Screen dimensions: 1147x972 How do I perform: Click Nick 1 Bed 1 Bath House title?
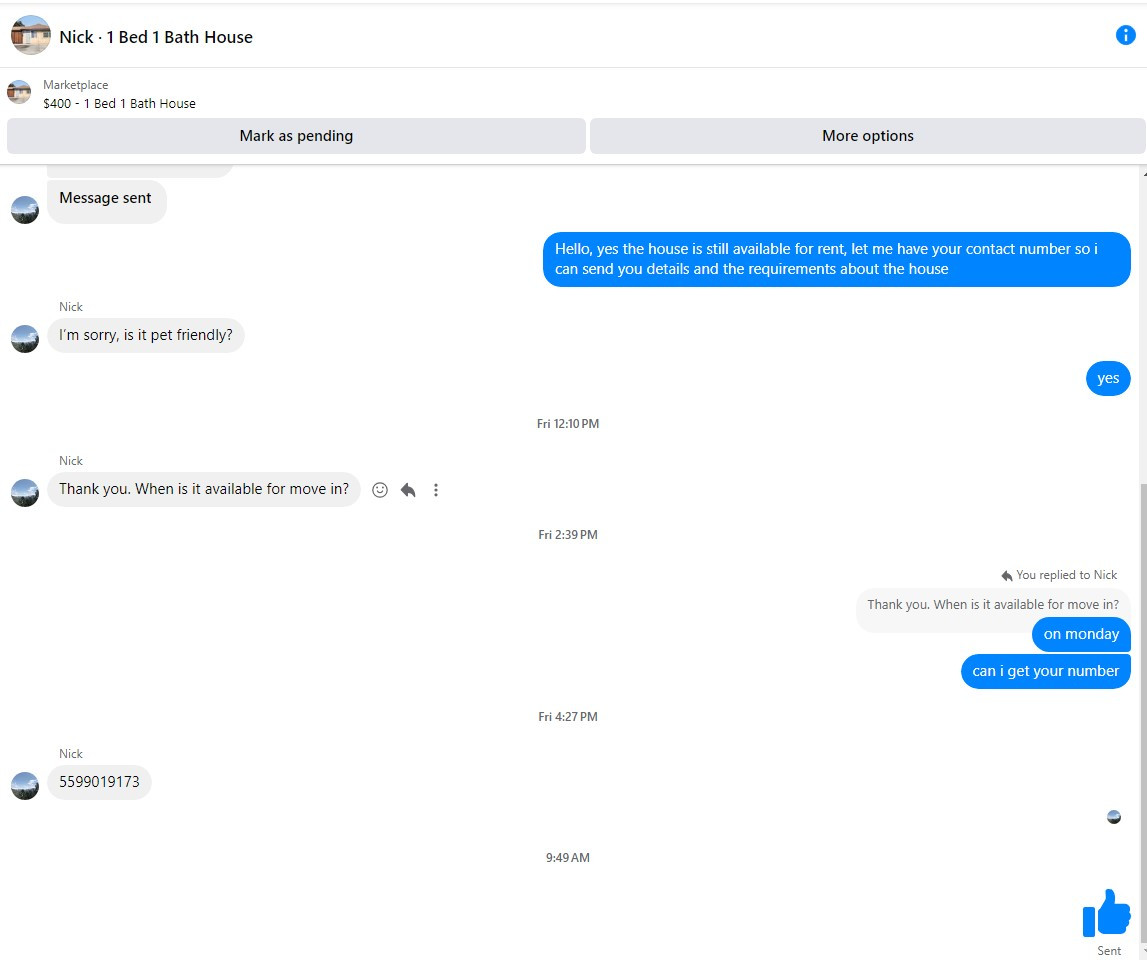pyautogui.click(x=156, y=37)
